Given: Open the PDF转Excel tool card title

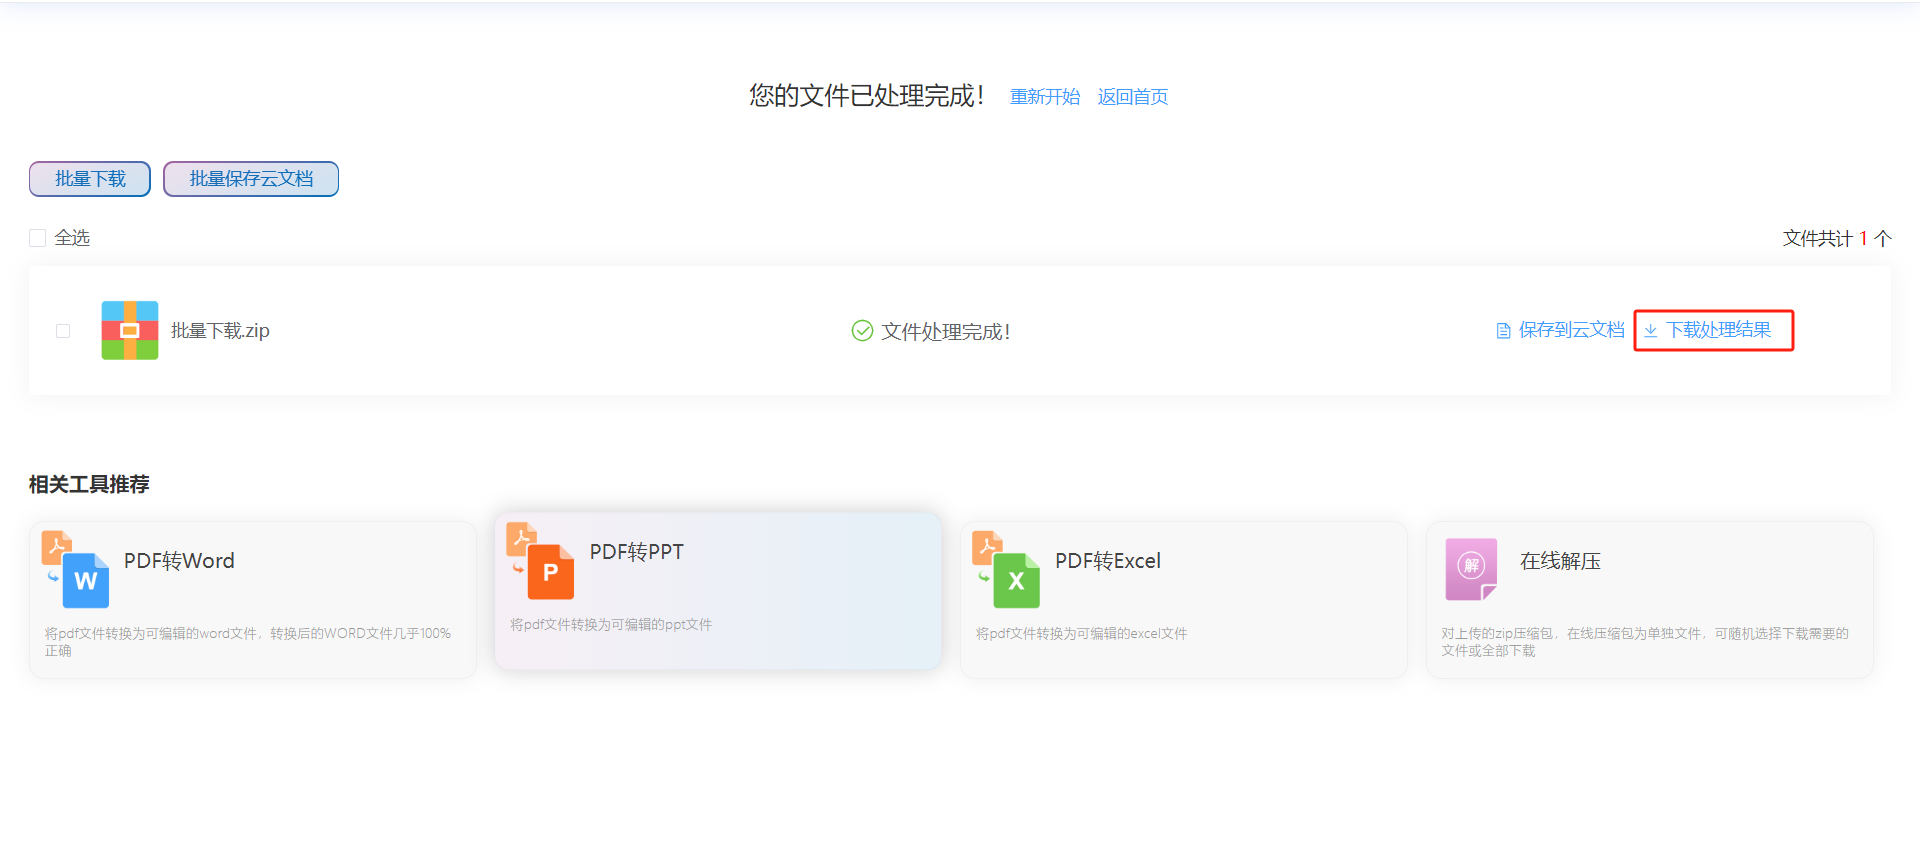Looking at the screenshot, I should click(1108, 561).
